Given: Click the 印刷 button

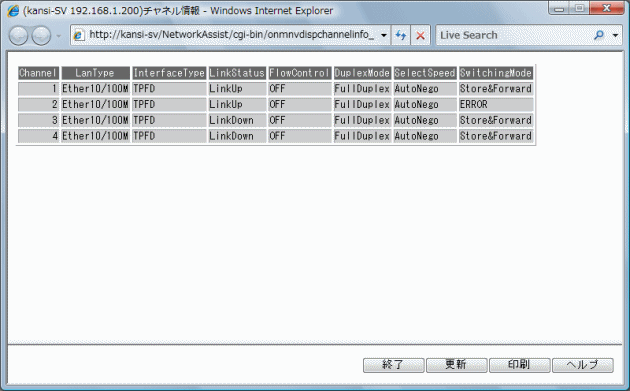Looking at the screenshot, I should (520, 365).
